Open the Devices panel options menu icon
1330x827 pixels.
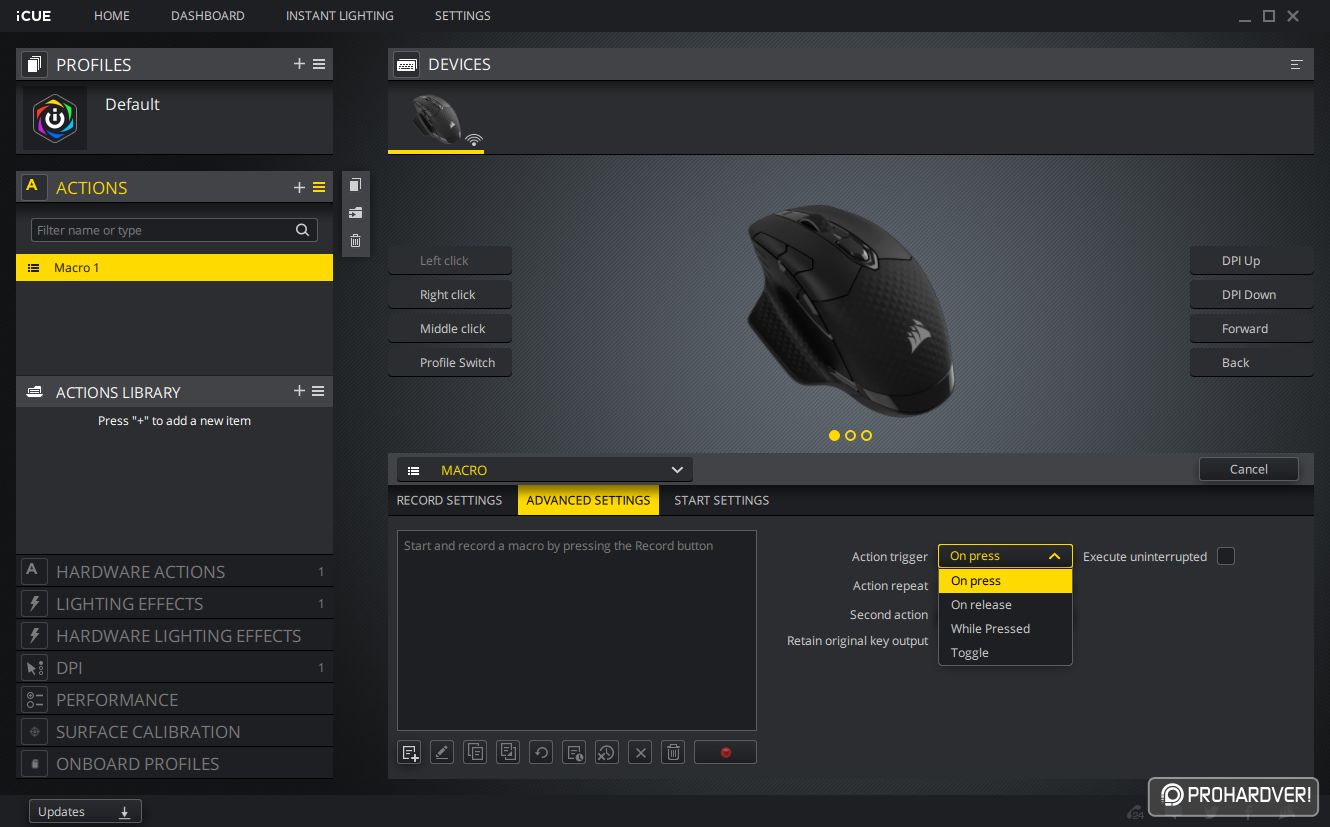pyautogui.click(x=1297, y=64)
